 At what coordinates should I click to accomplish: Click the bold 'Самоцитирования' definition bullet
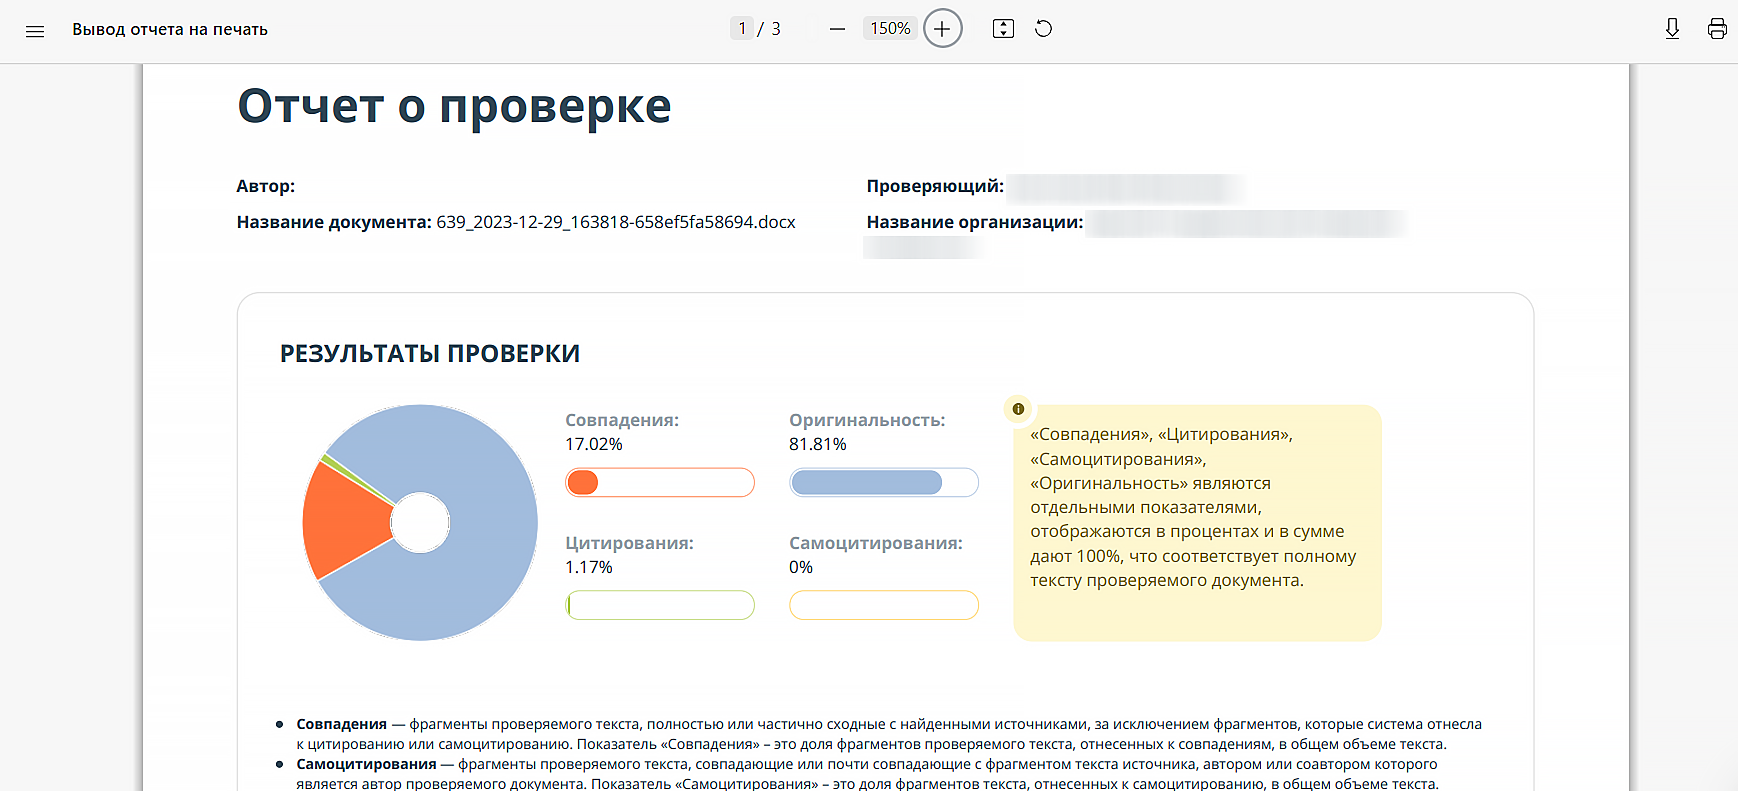(x=366, y=764)
